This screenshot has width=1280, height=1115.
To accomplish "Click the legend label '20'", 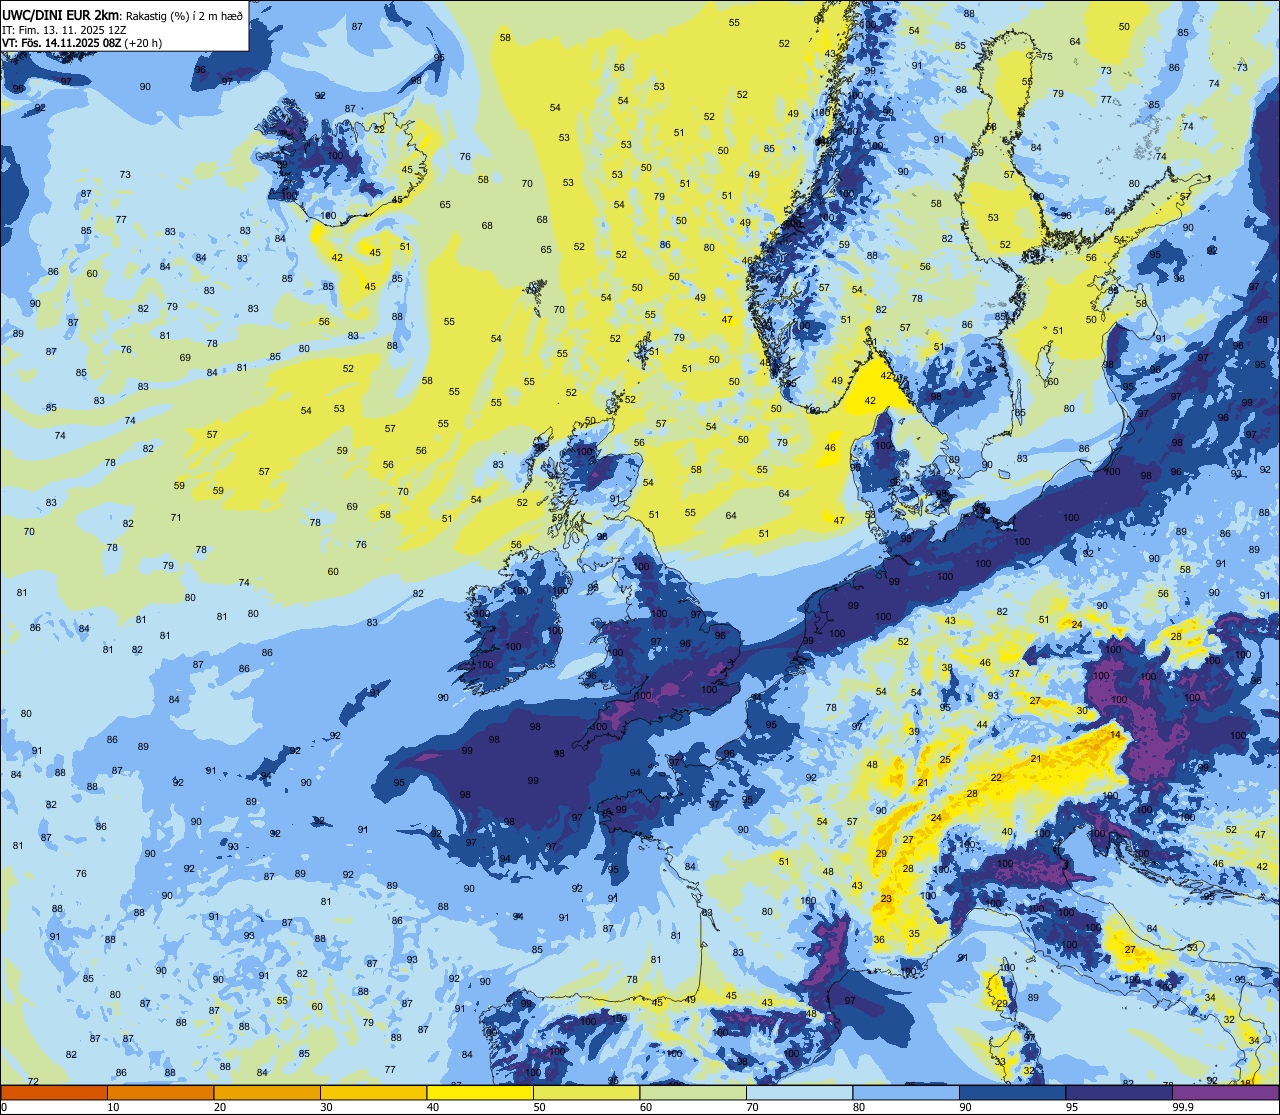I will click(x=220, y=1107).
